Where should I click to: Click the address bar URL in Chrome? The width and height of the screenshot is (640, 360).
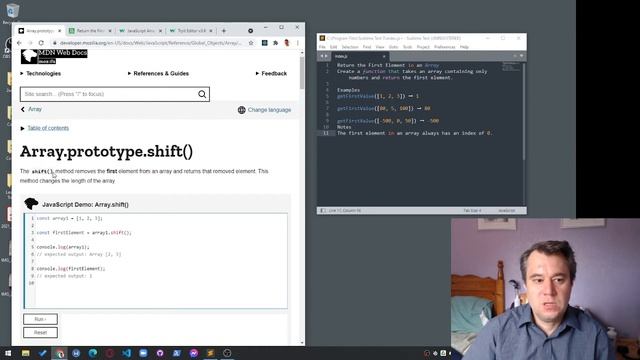(x=150, y=43)
